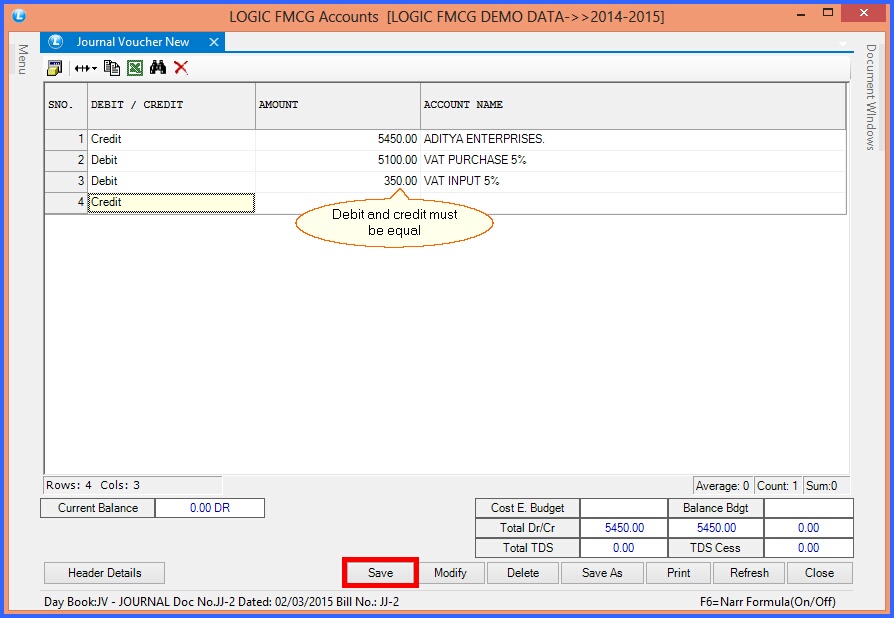
Task: Click the Cost E. Budget value field
Action: 624,508
